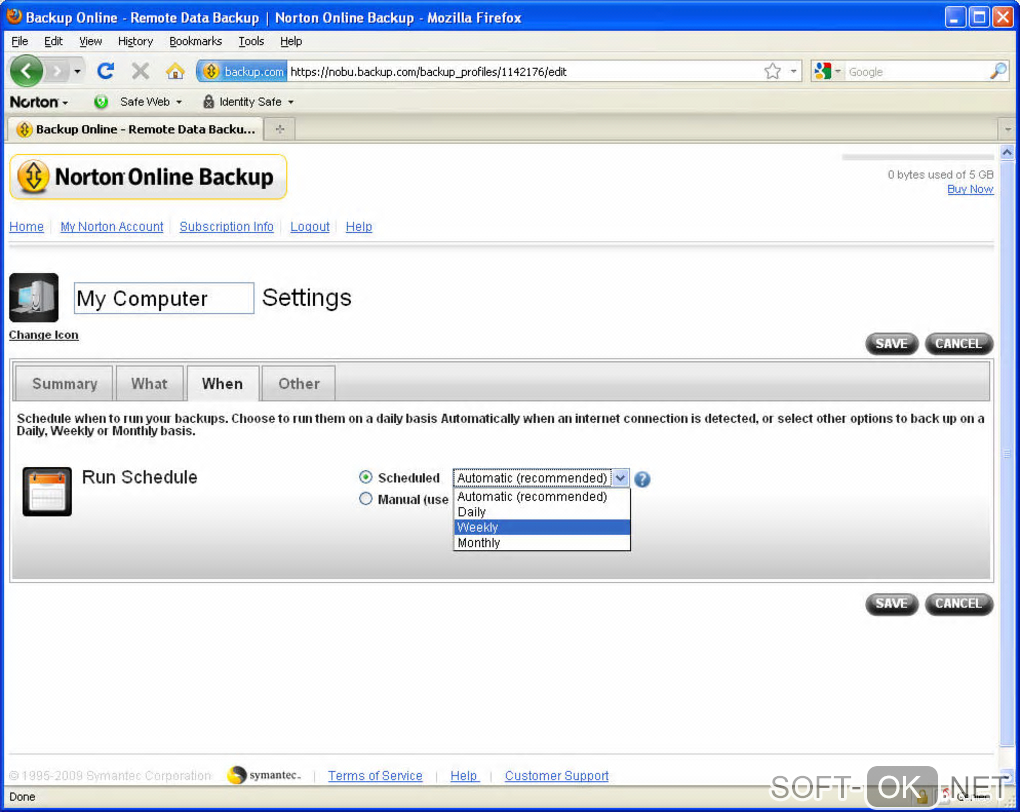Click the Buy Now link

click(x=970, y=189)
